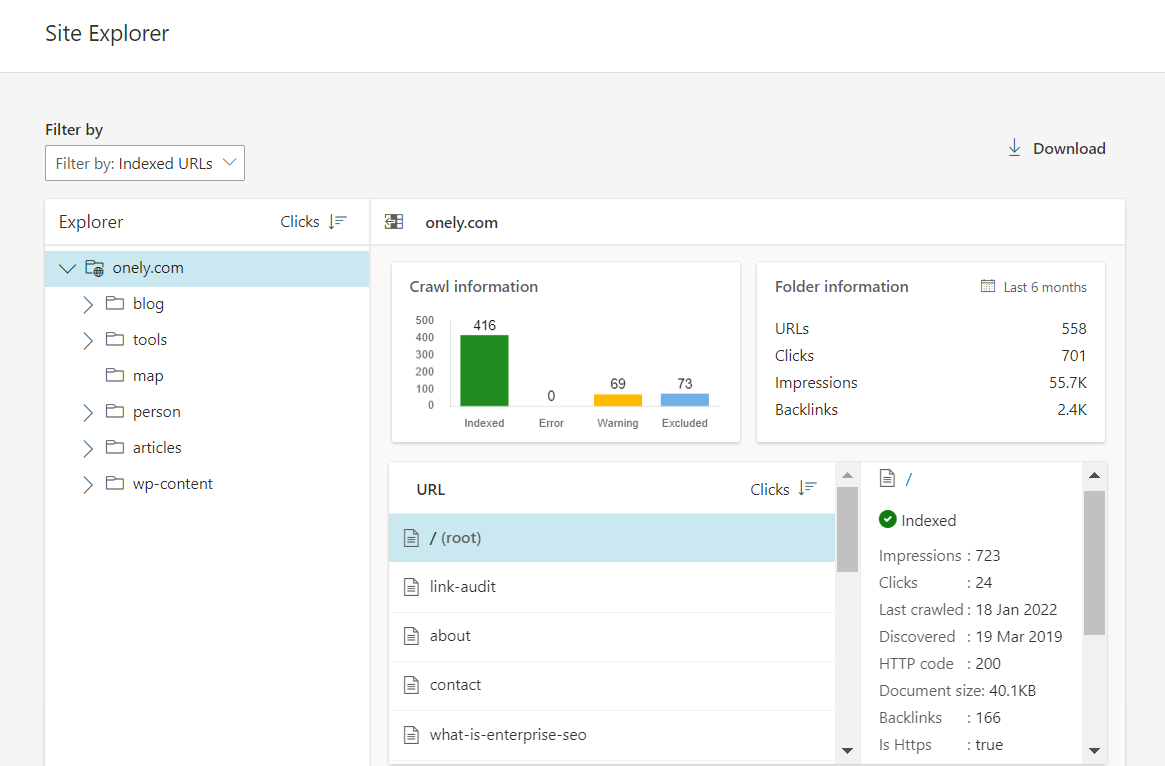The height and width of the screenshot is (766, 1165).
Task: Click the green Indexed status icon
Action: point(888,519)
